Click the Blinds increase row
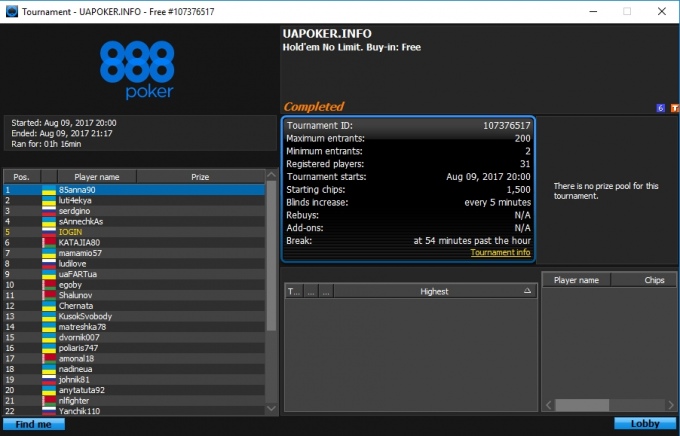Screen dimensions: 680x436 point(408,203)
